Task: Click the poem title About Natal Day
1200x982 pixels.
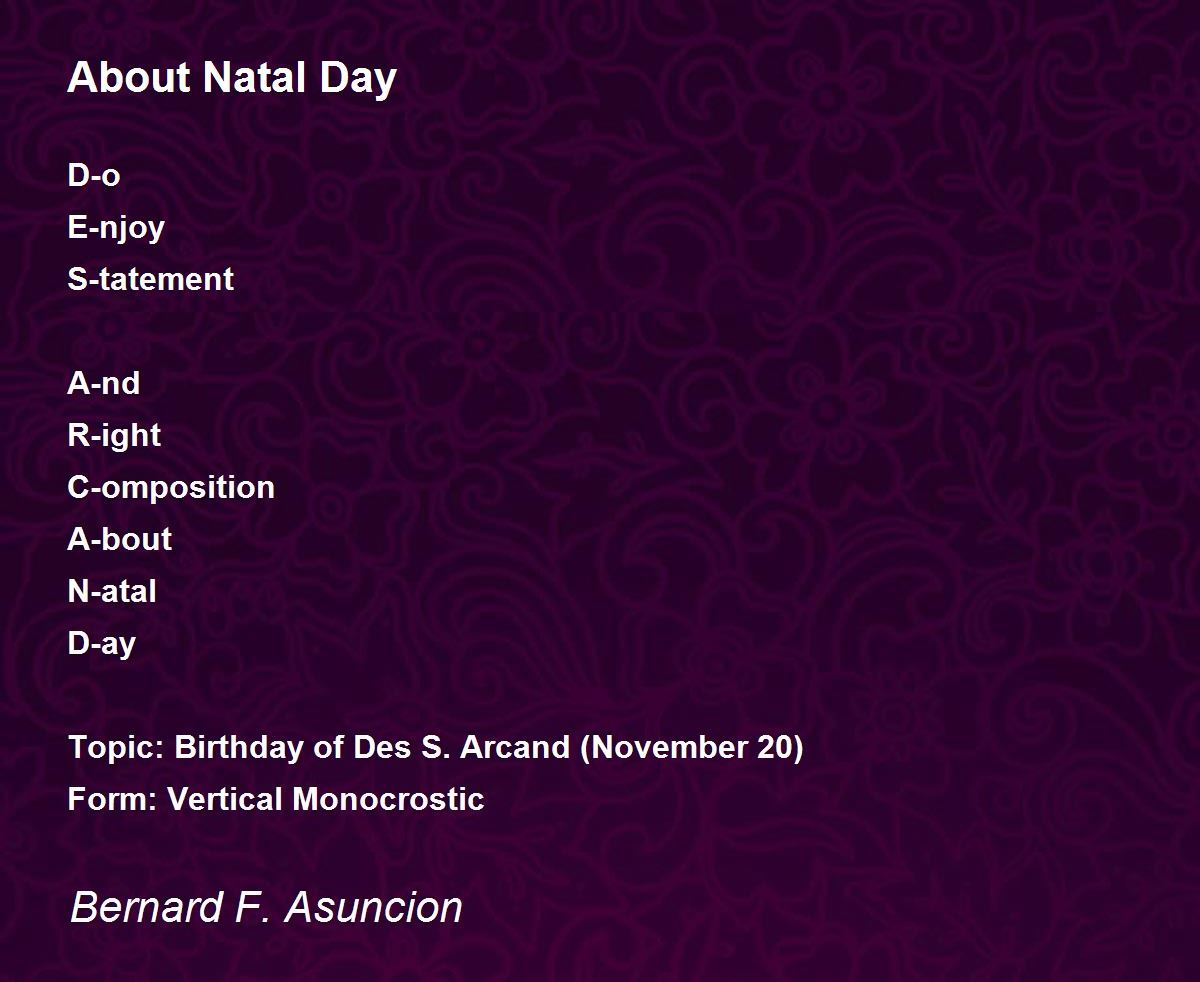Action: tap(232, 78)
